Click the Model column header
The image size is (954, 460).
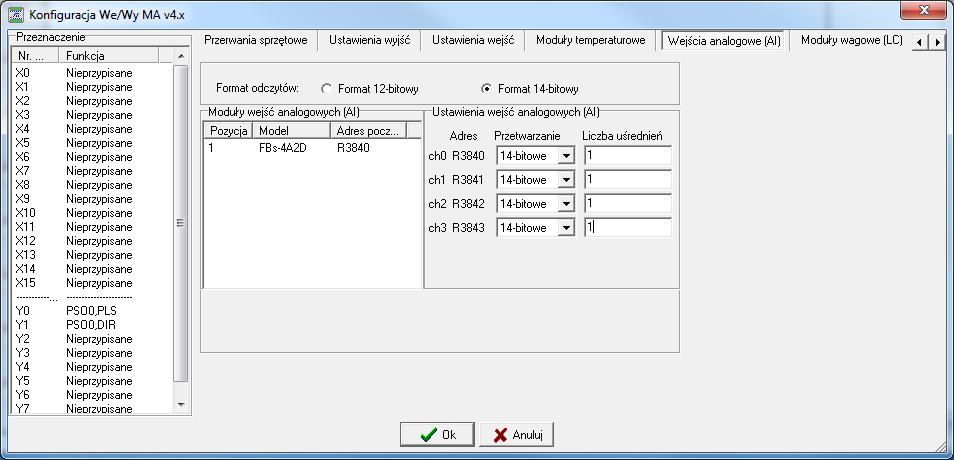(291, 131)
